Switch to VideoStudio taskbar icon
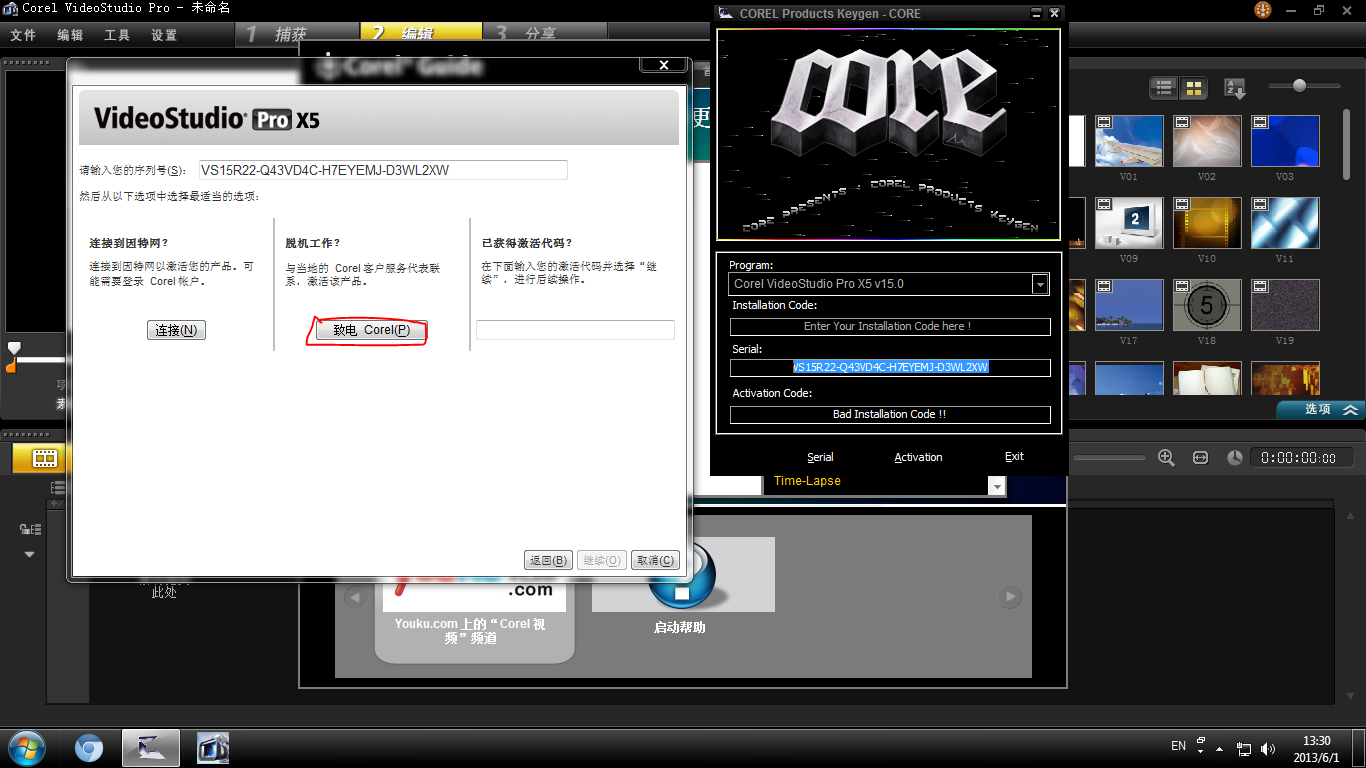1366x768 pixels. pyautogui.click(x=213, y=747)
